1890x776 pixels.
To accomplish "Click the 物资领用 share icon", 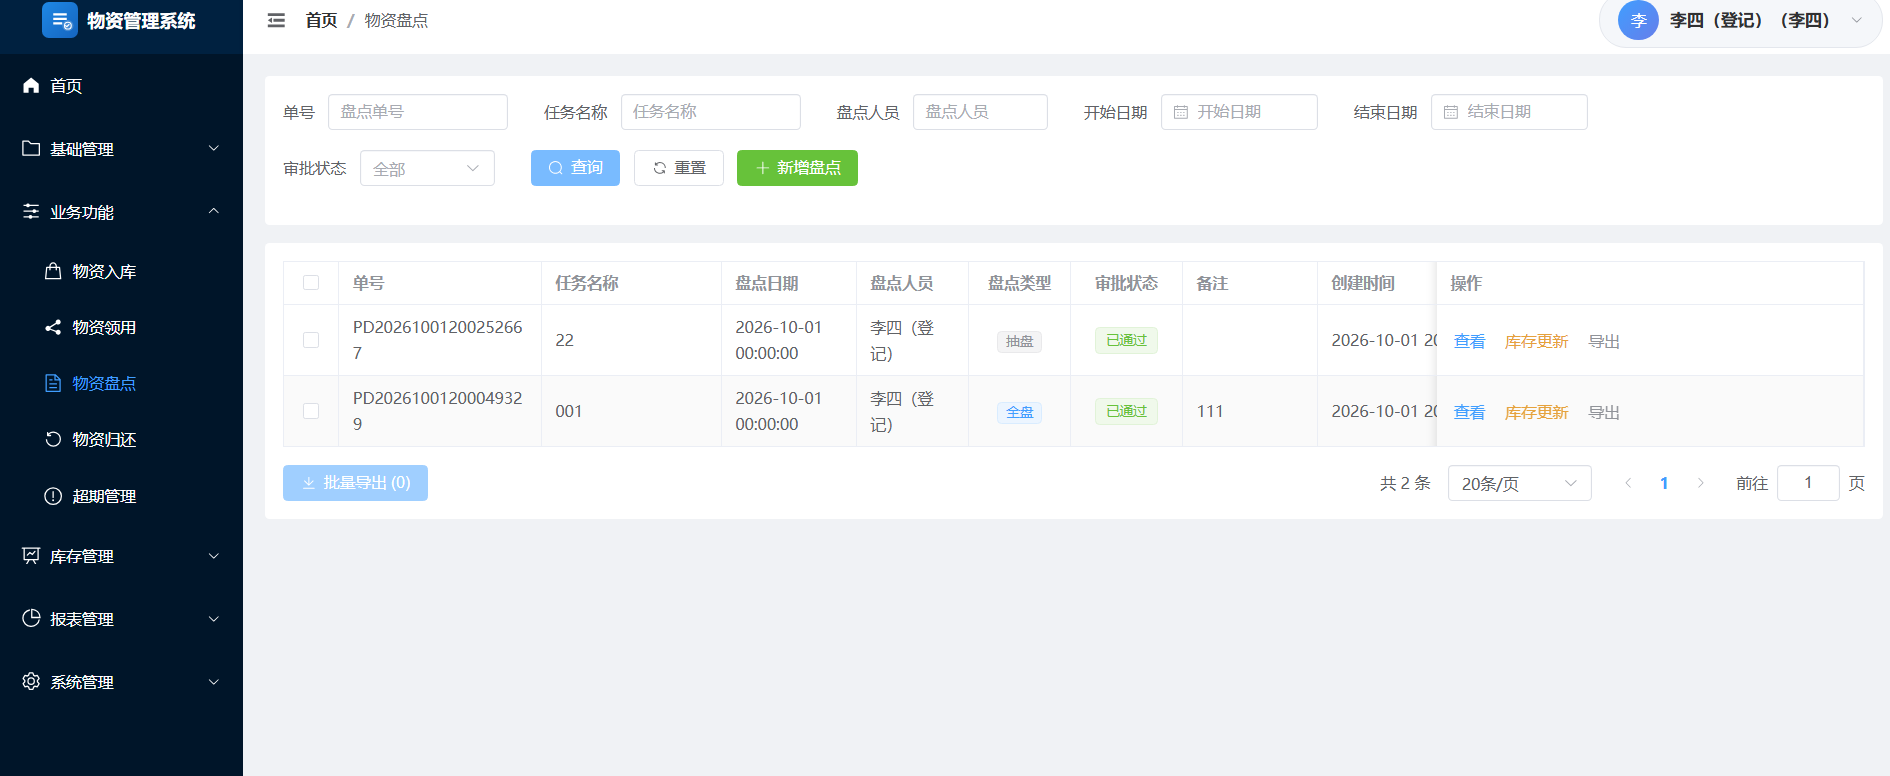I will 53,327.
